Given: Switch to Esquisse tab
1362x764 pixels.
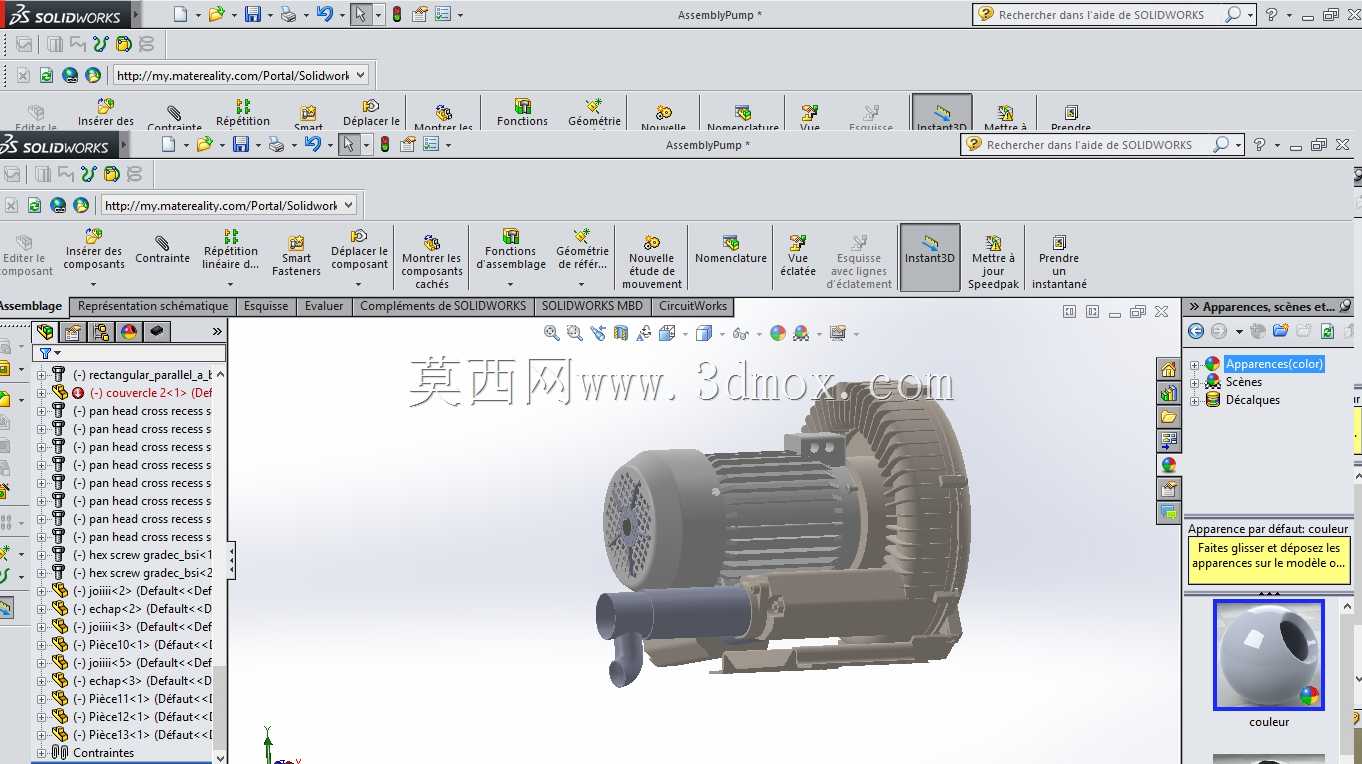Looking at the screenshot, I should click(x=266, y=306).
